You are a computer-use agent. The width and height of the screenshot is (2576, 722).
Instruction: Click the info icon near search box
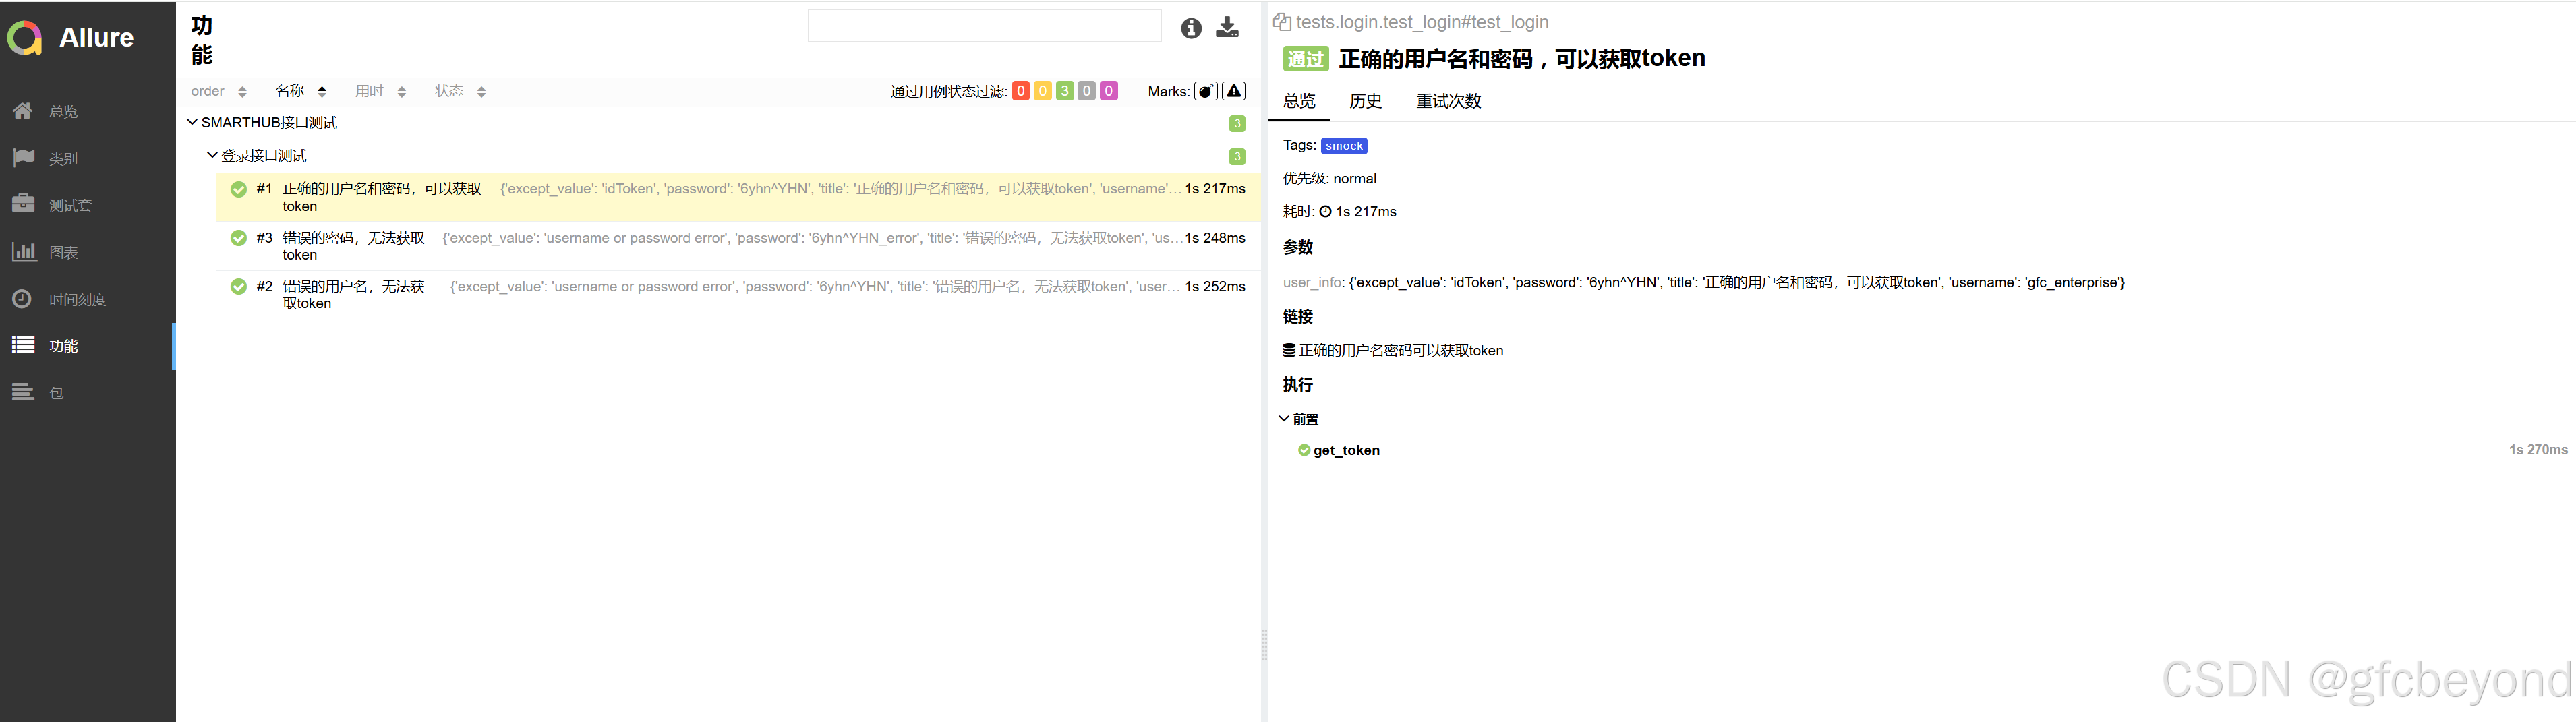point(1190,28)
